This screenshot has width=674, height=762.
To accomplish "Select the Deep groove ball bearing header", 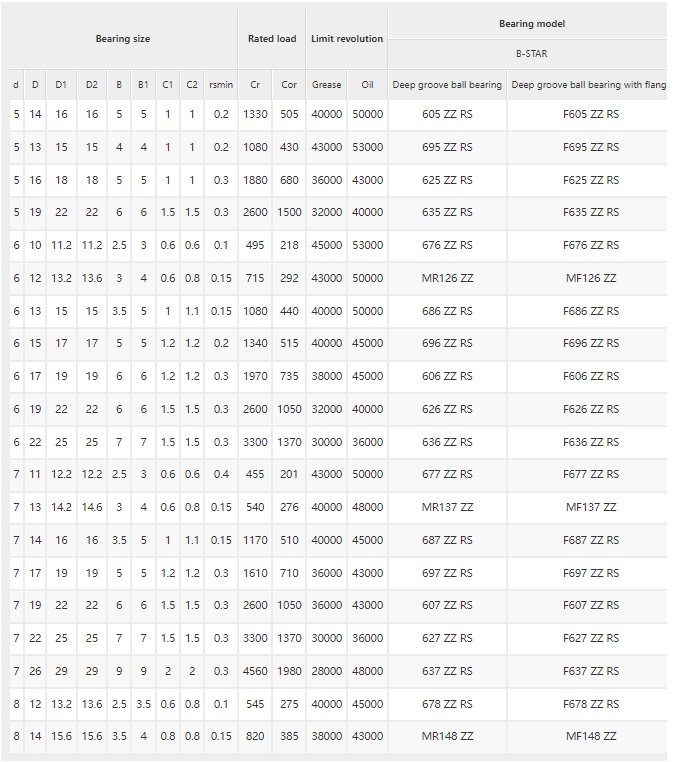I will (447, 85).
